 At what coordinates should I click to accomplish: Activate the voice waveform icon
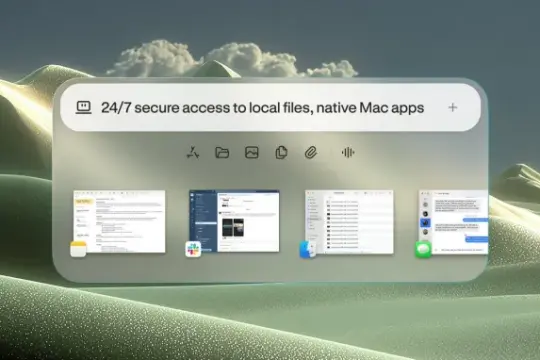click(x=348, y=152)
